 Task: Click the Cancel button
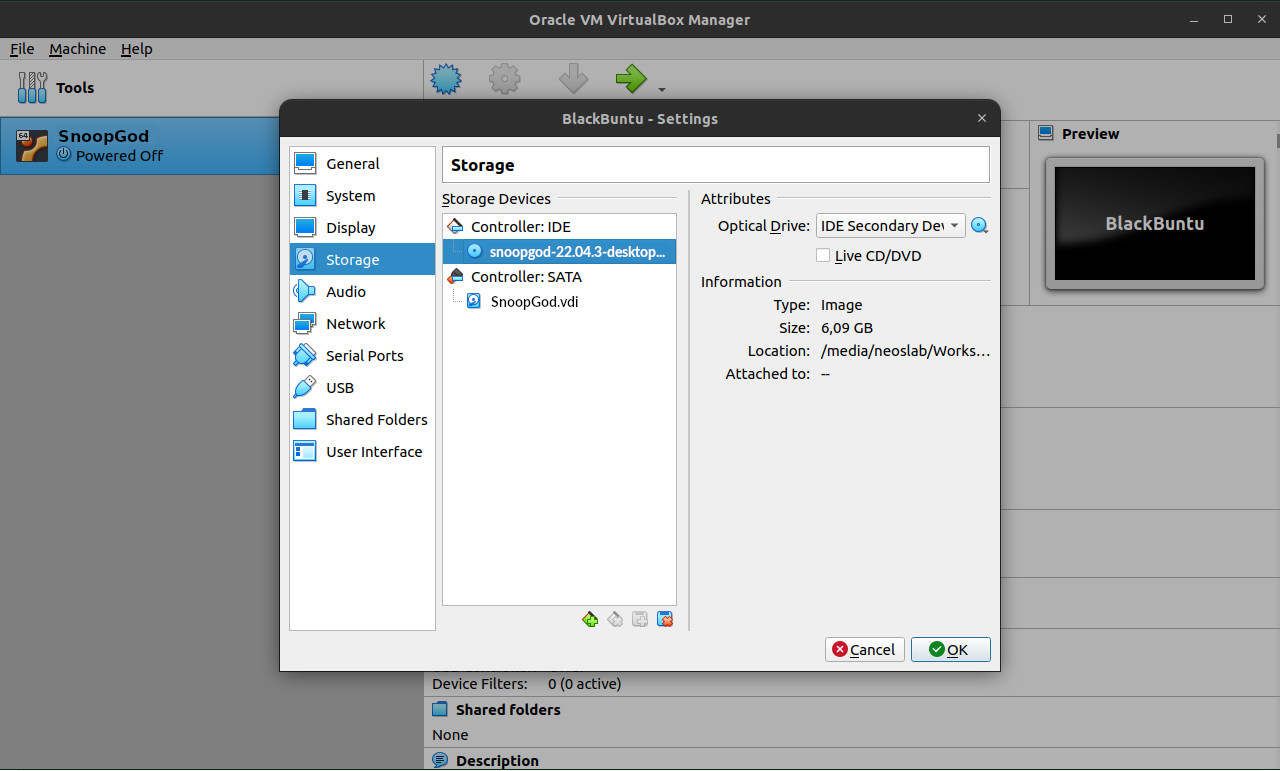coord(865,650)
